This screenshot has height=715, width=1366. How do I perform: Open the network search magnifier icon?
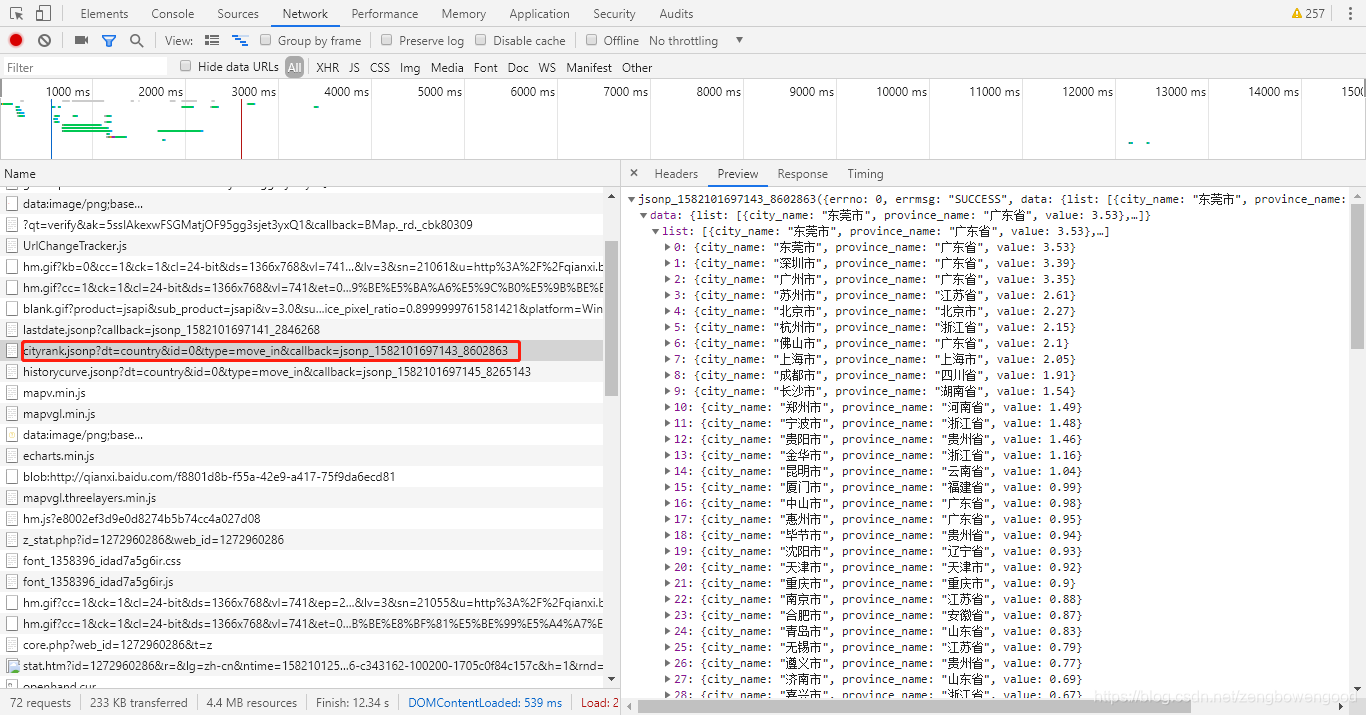pyautogui.click(x=136, y=40)
